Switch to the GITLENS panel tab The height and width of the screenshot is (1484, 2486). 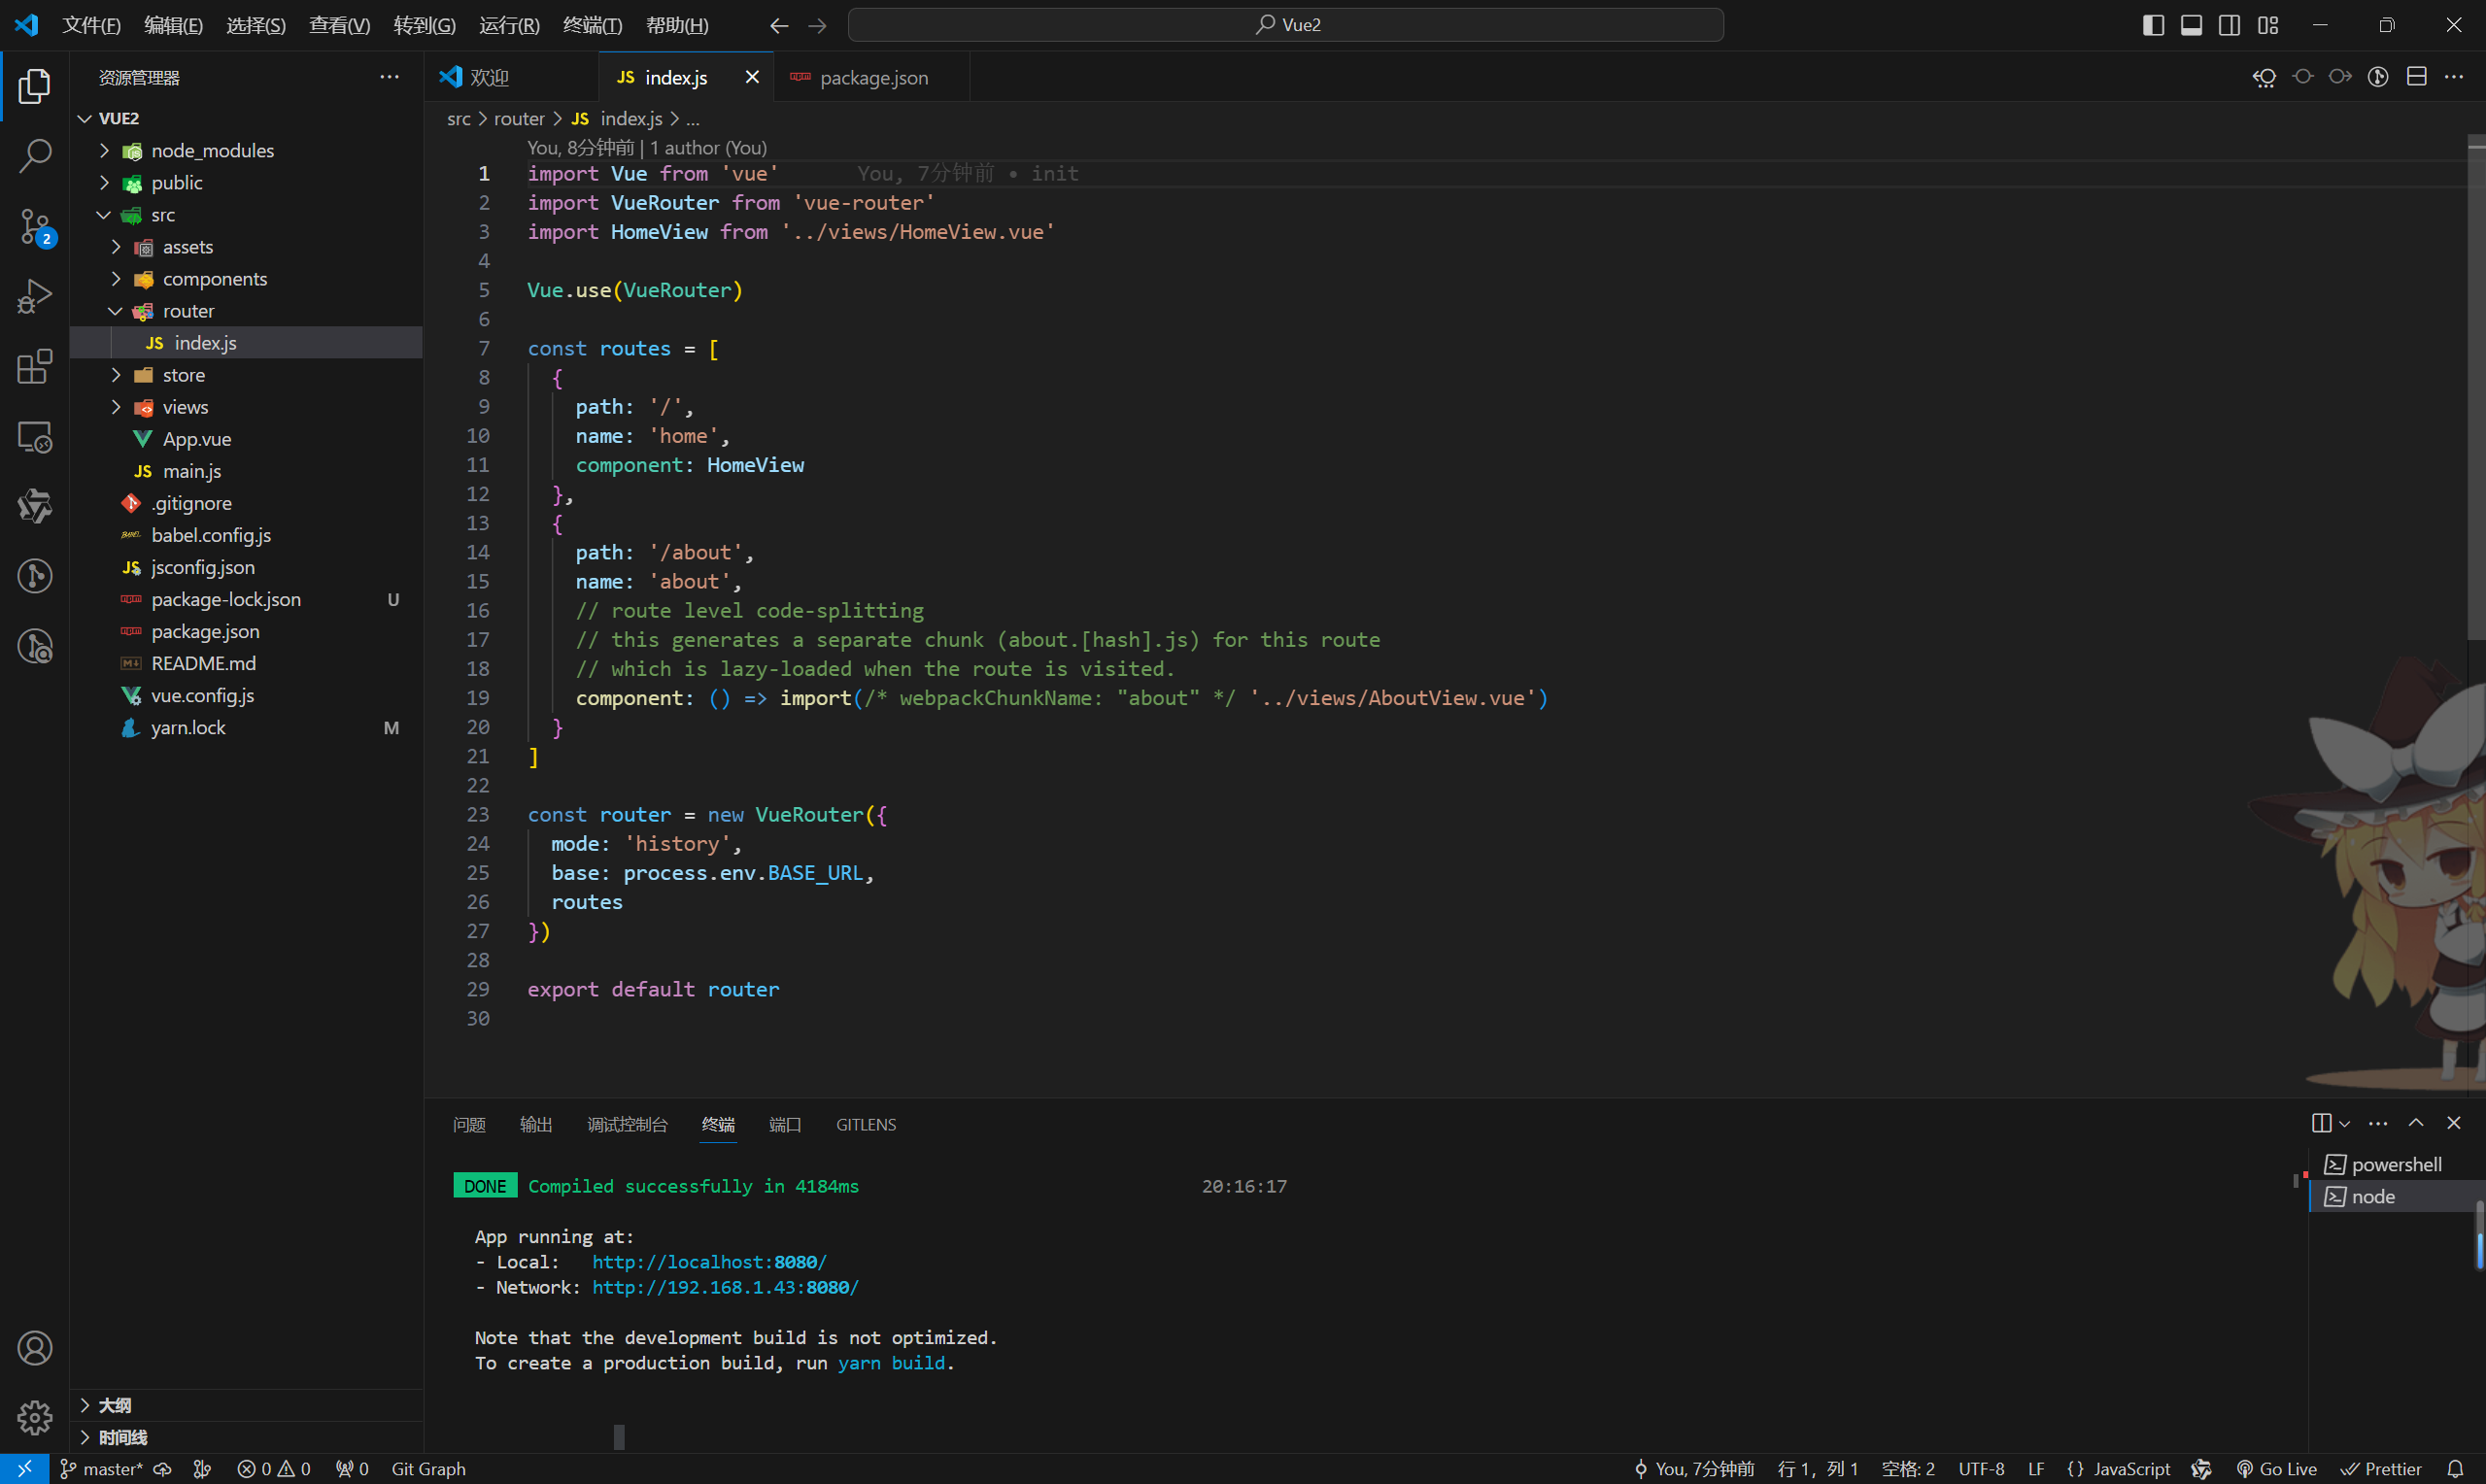tap(866, 1124)
